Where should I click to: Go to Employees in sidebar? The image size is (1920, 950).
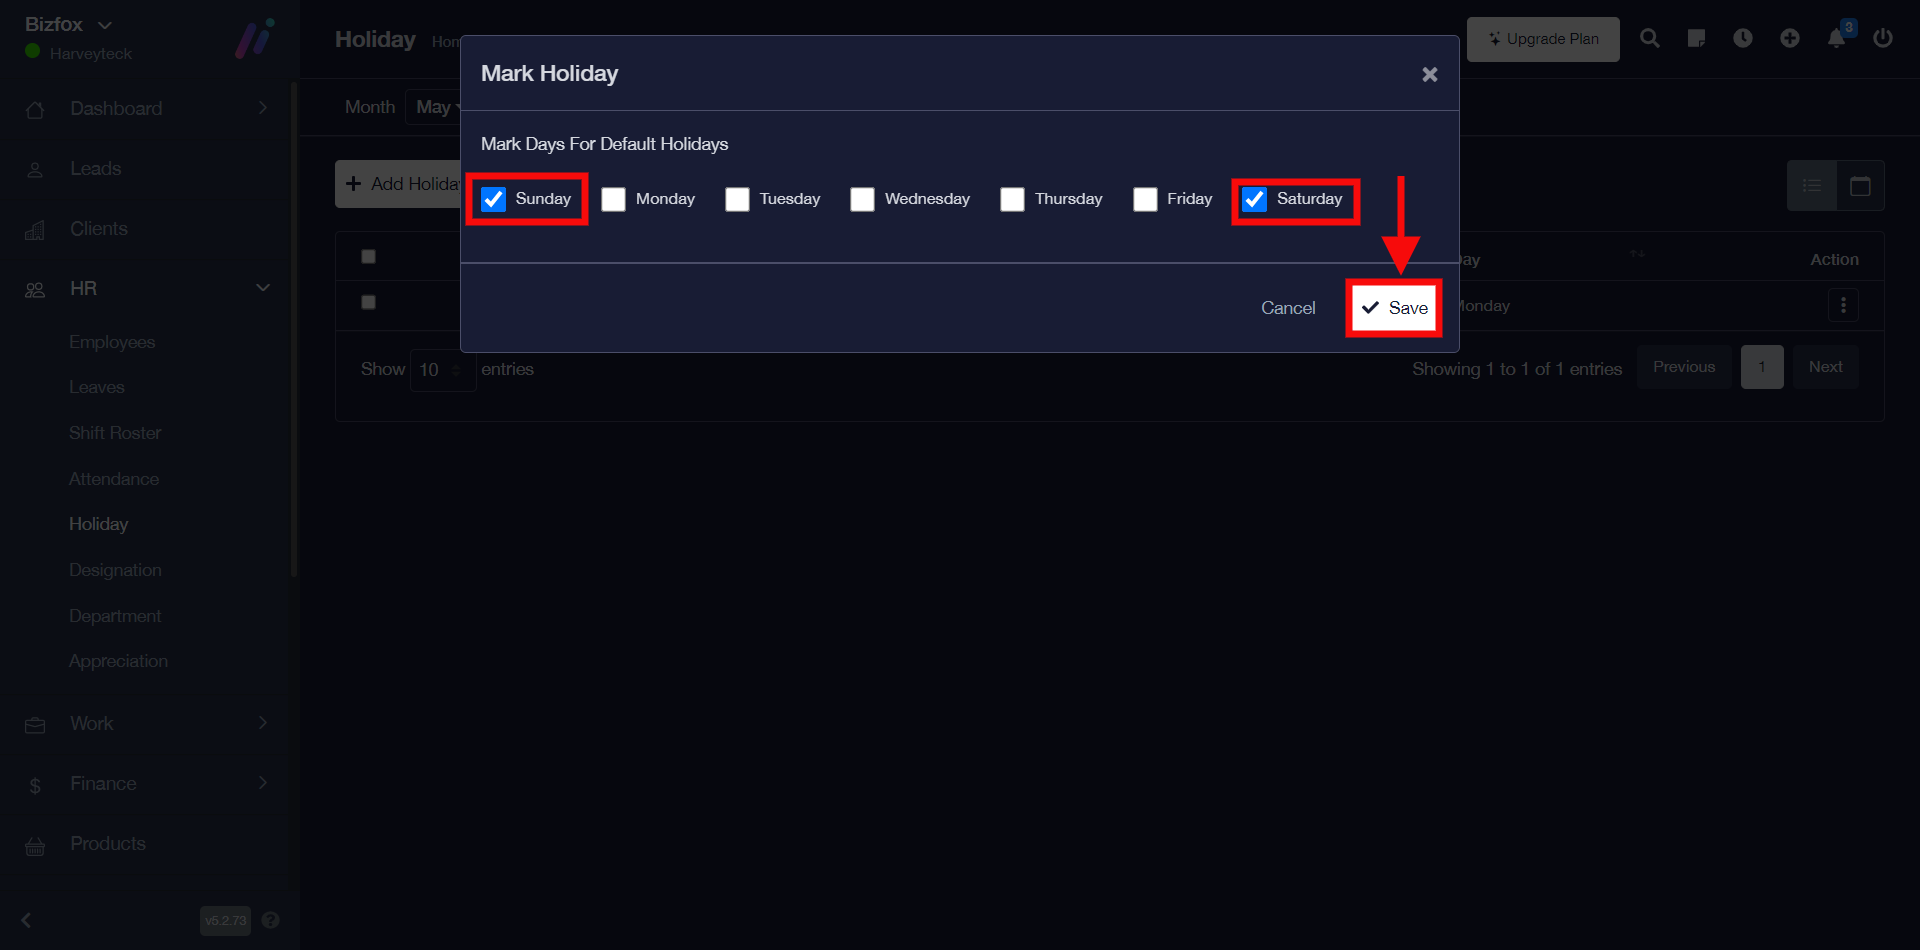(x=112, y=342)
